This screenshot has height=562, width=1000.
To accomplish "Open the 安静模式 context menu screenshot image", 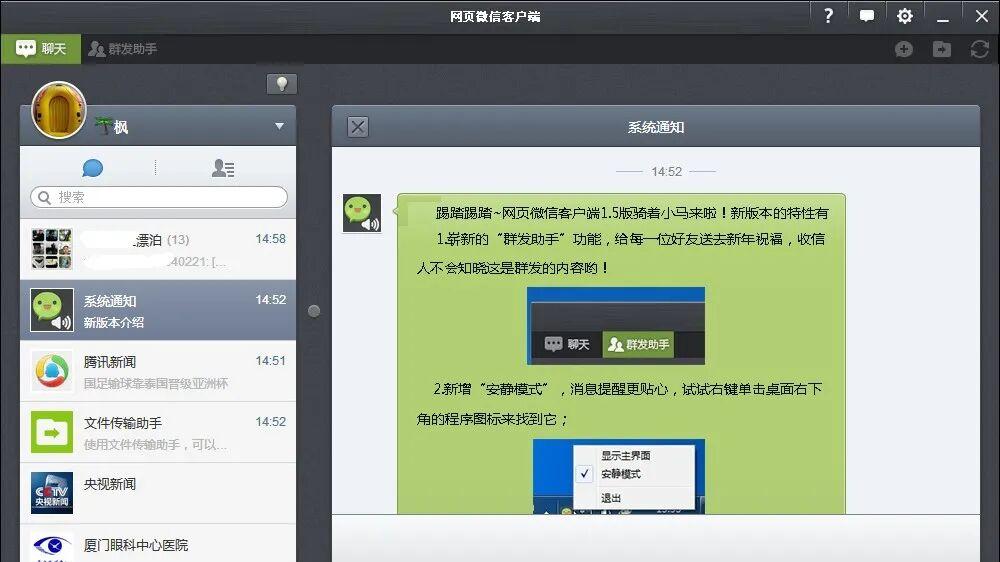I will point(619,476).
